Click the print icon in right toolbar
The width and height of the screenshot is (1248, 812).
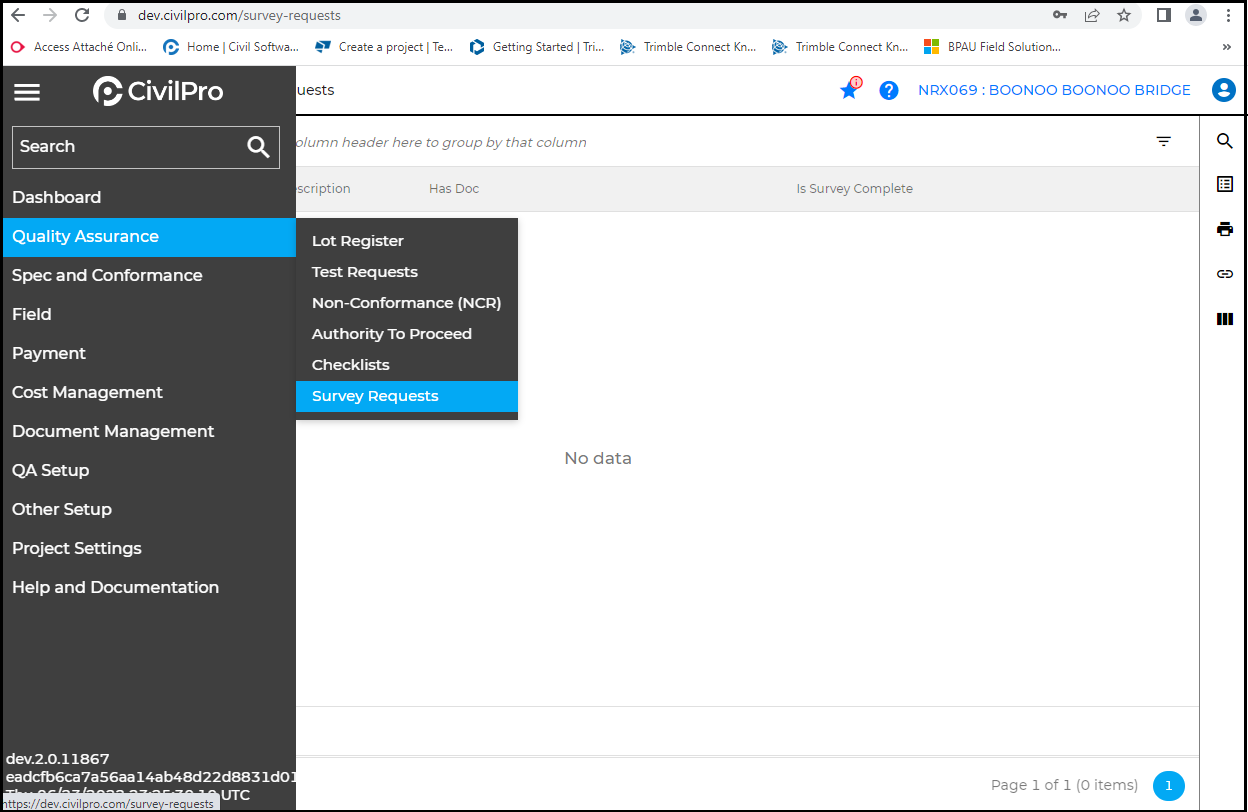1224,229
